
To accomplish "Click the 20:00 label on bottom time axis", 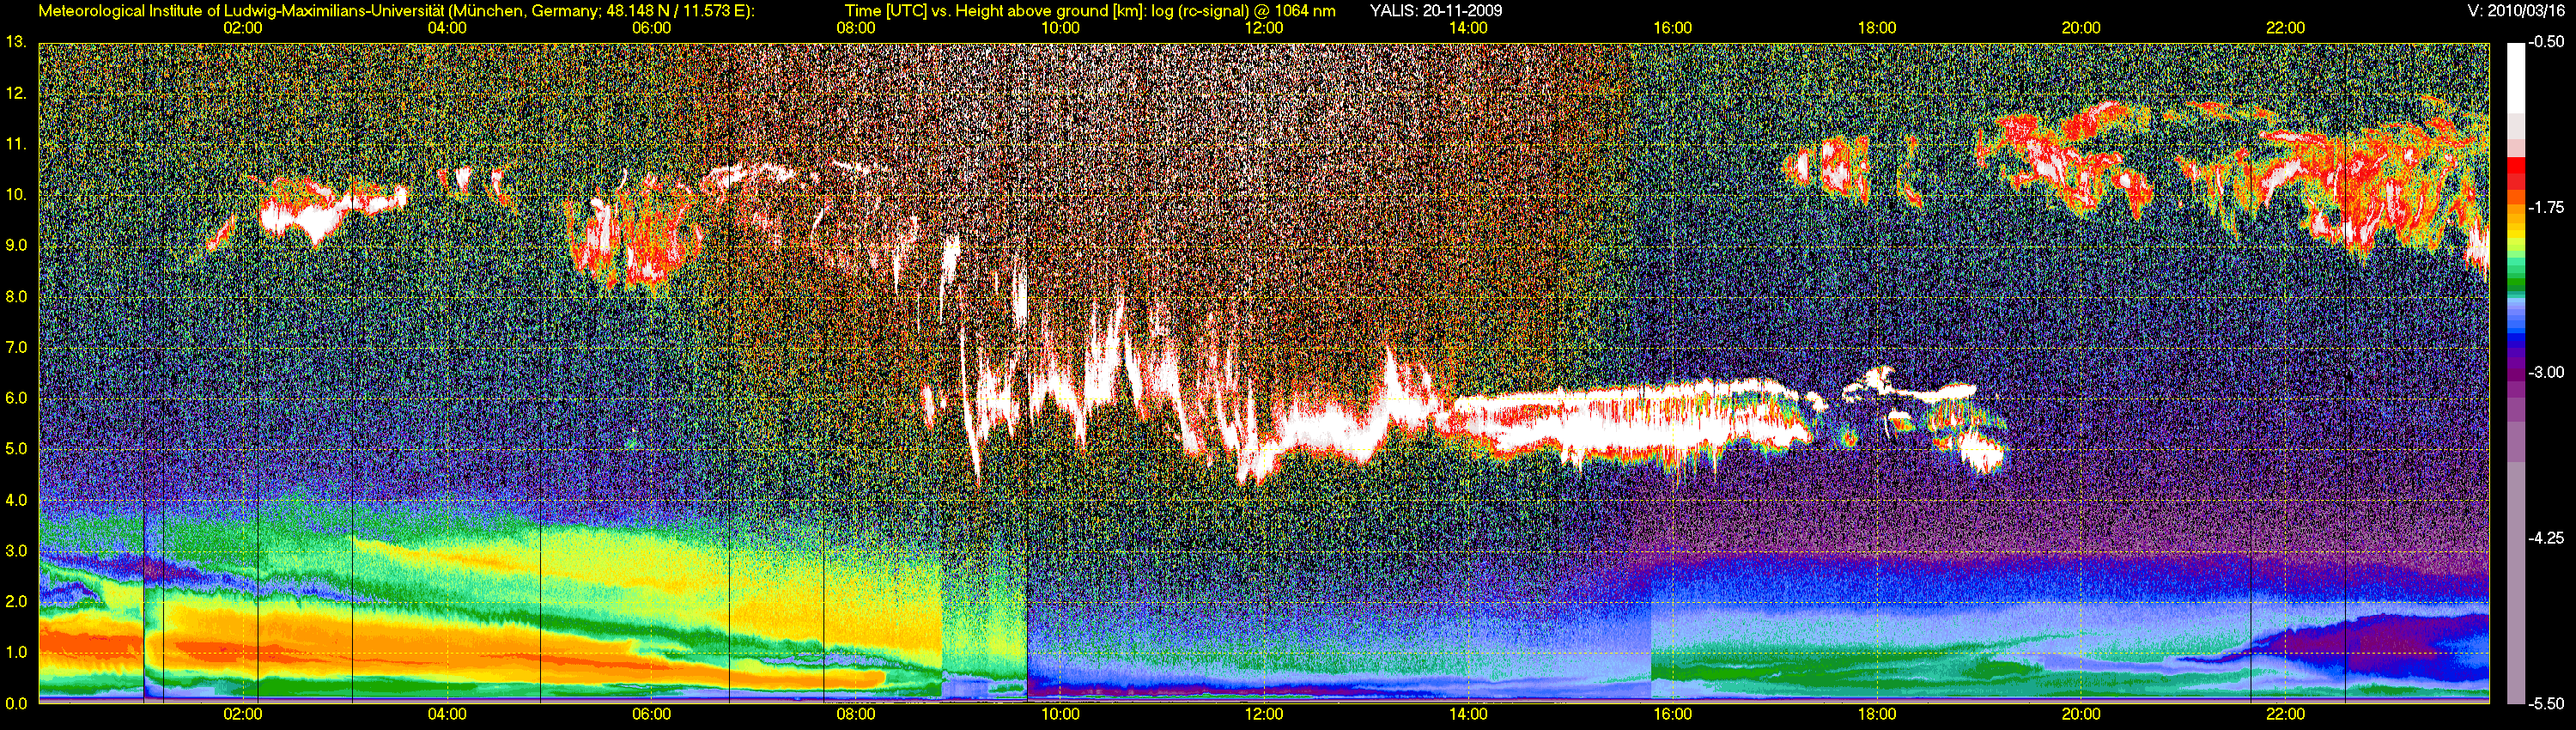I will pyautogui.click(x=2081, y=715).
